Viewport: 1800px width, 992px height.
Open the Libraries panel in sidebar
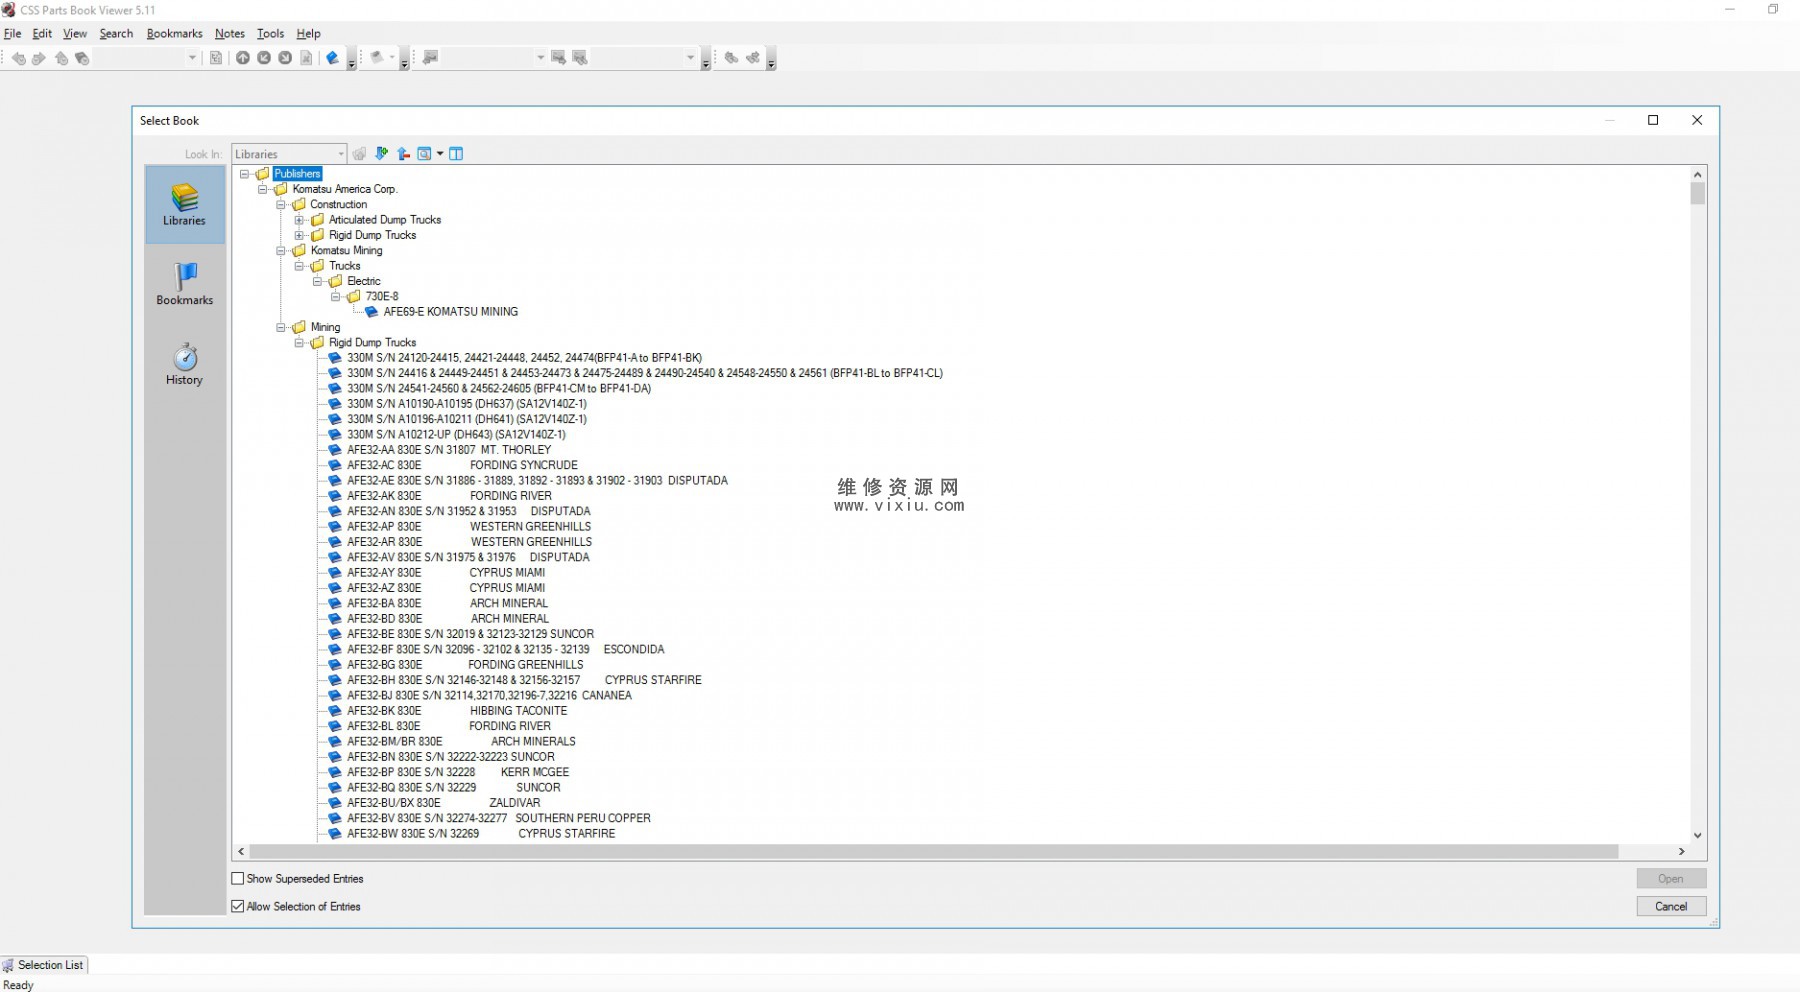pyautogui.click(x=185, y=205)
